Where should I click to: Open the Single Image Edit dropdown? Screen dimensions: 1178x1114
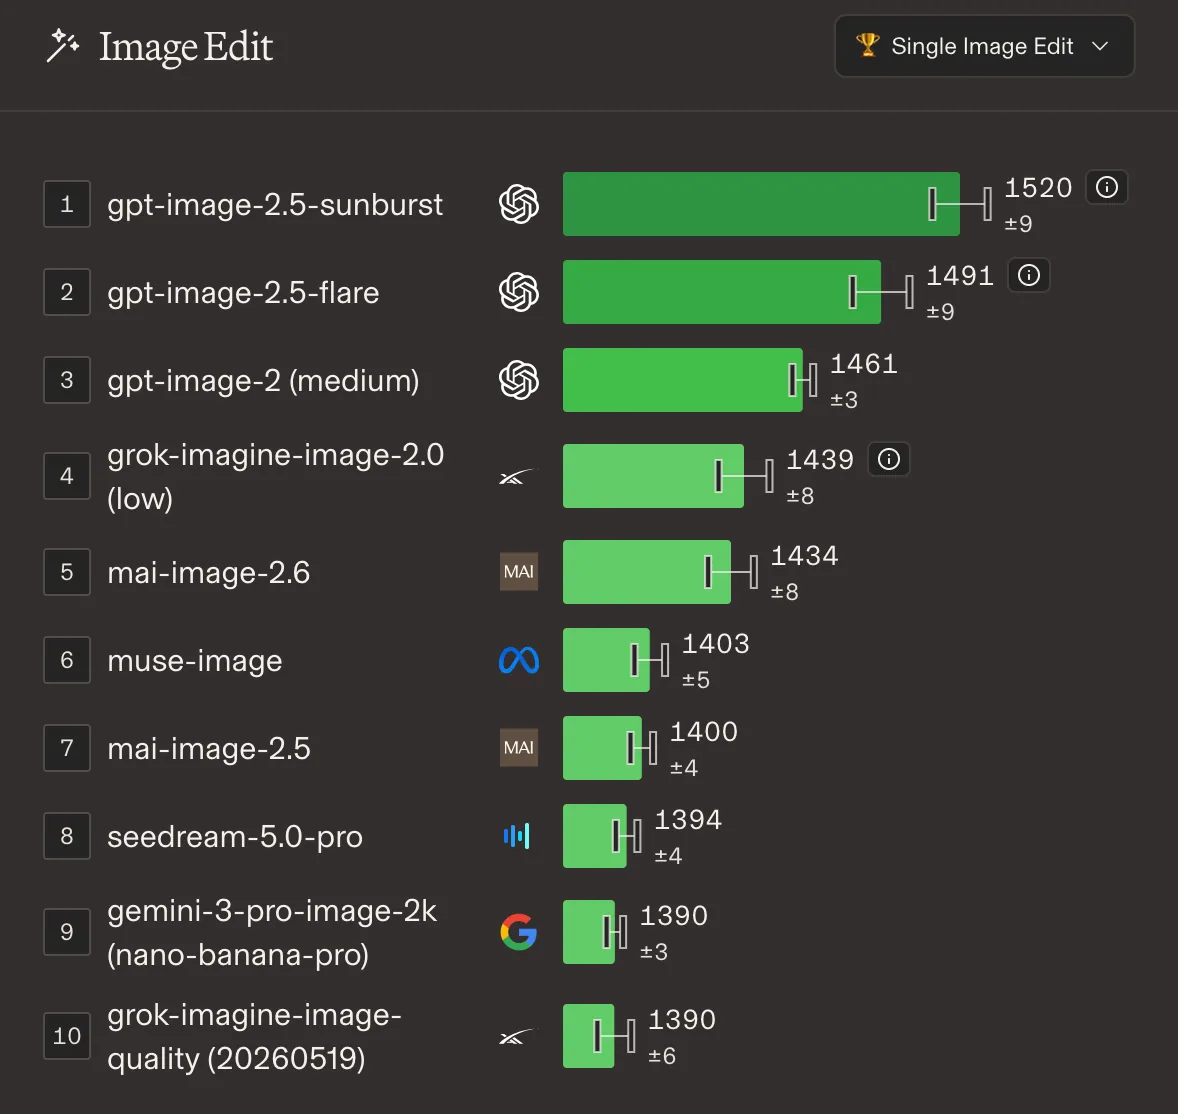coord(984,46)
